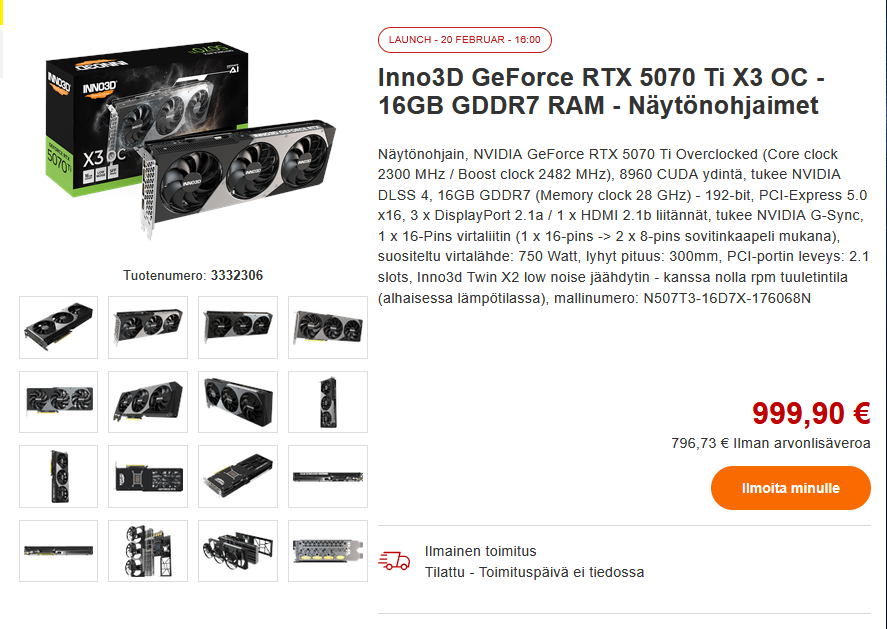887x629 pixels.
Task: Select the first angled card thumbnail
Action: pyautogui.click(x=58, y=327)
